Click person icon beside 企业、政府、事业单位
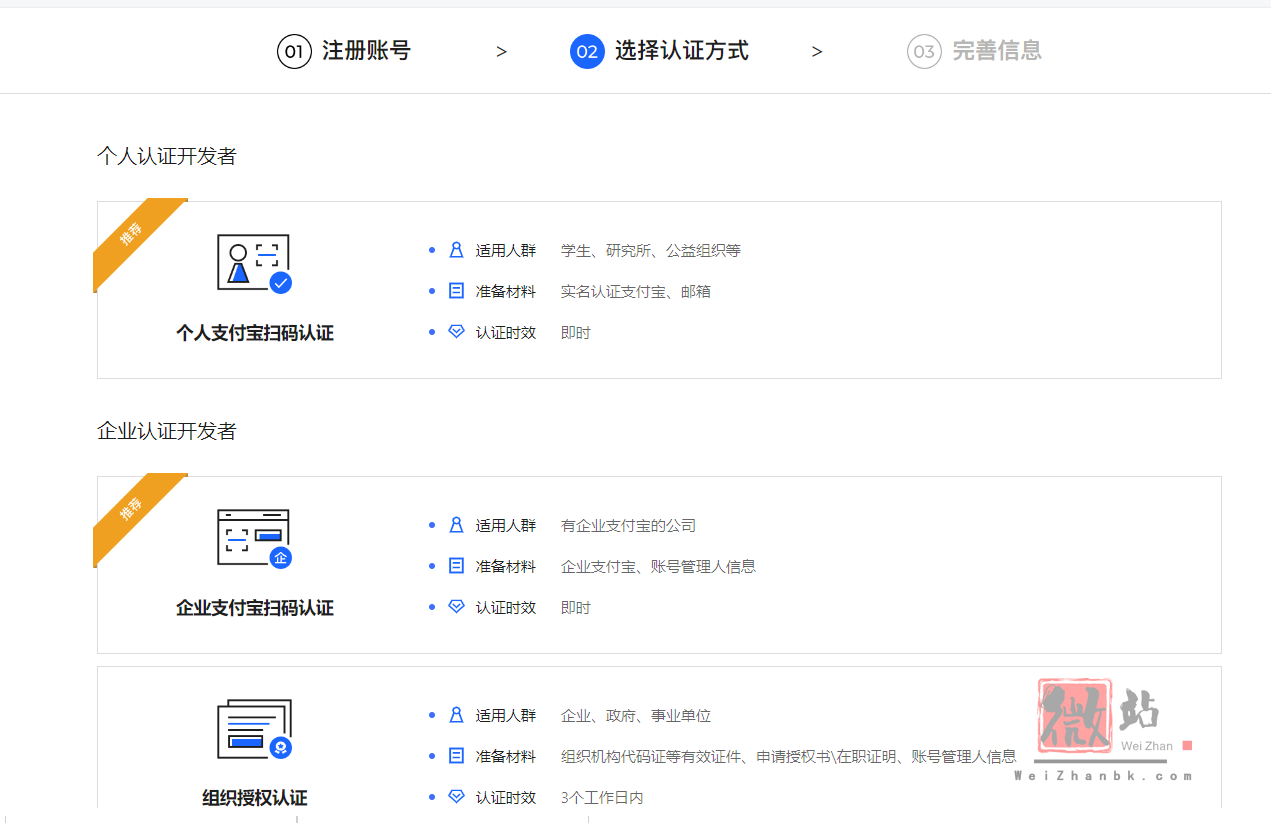This screenshot has height=823, width=1271. click(x=456, y=715)
